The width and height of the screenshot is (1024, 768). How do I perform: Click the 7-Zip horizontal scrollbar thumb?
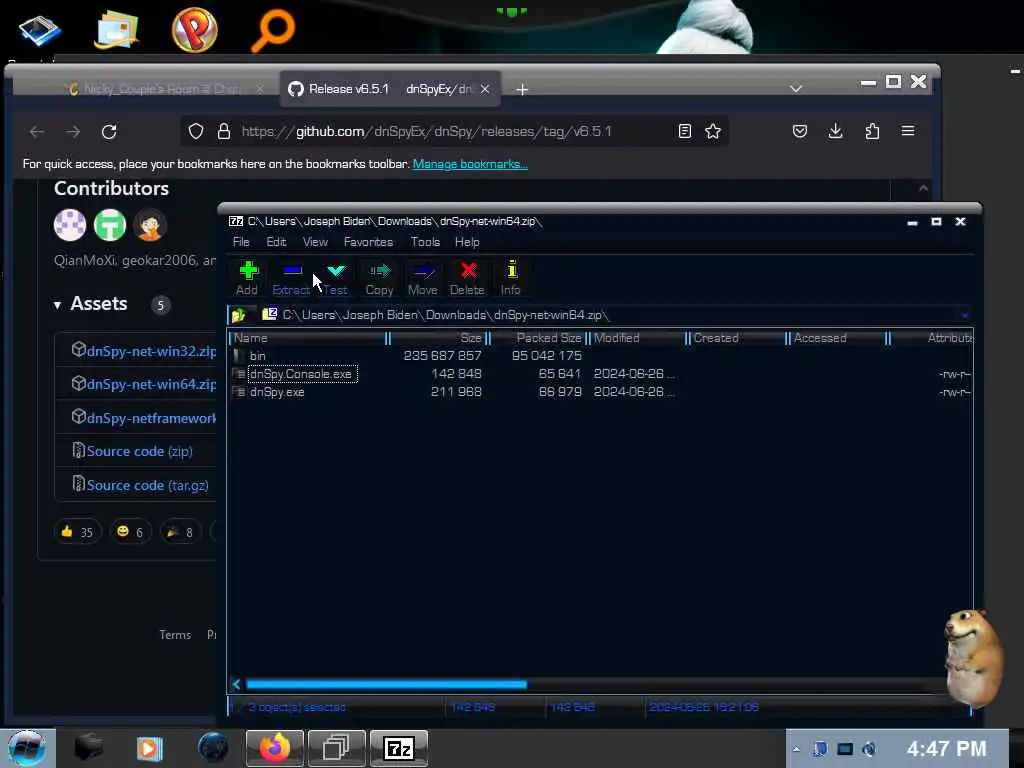click(x=386, y=684)
